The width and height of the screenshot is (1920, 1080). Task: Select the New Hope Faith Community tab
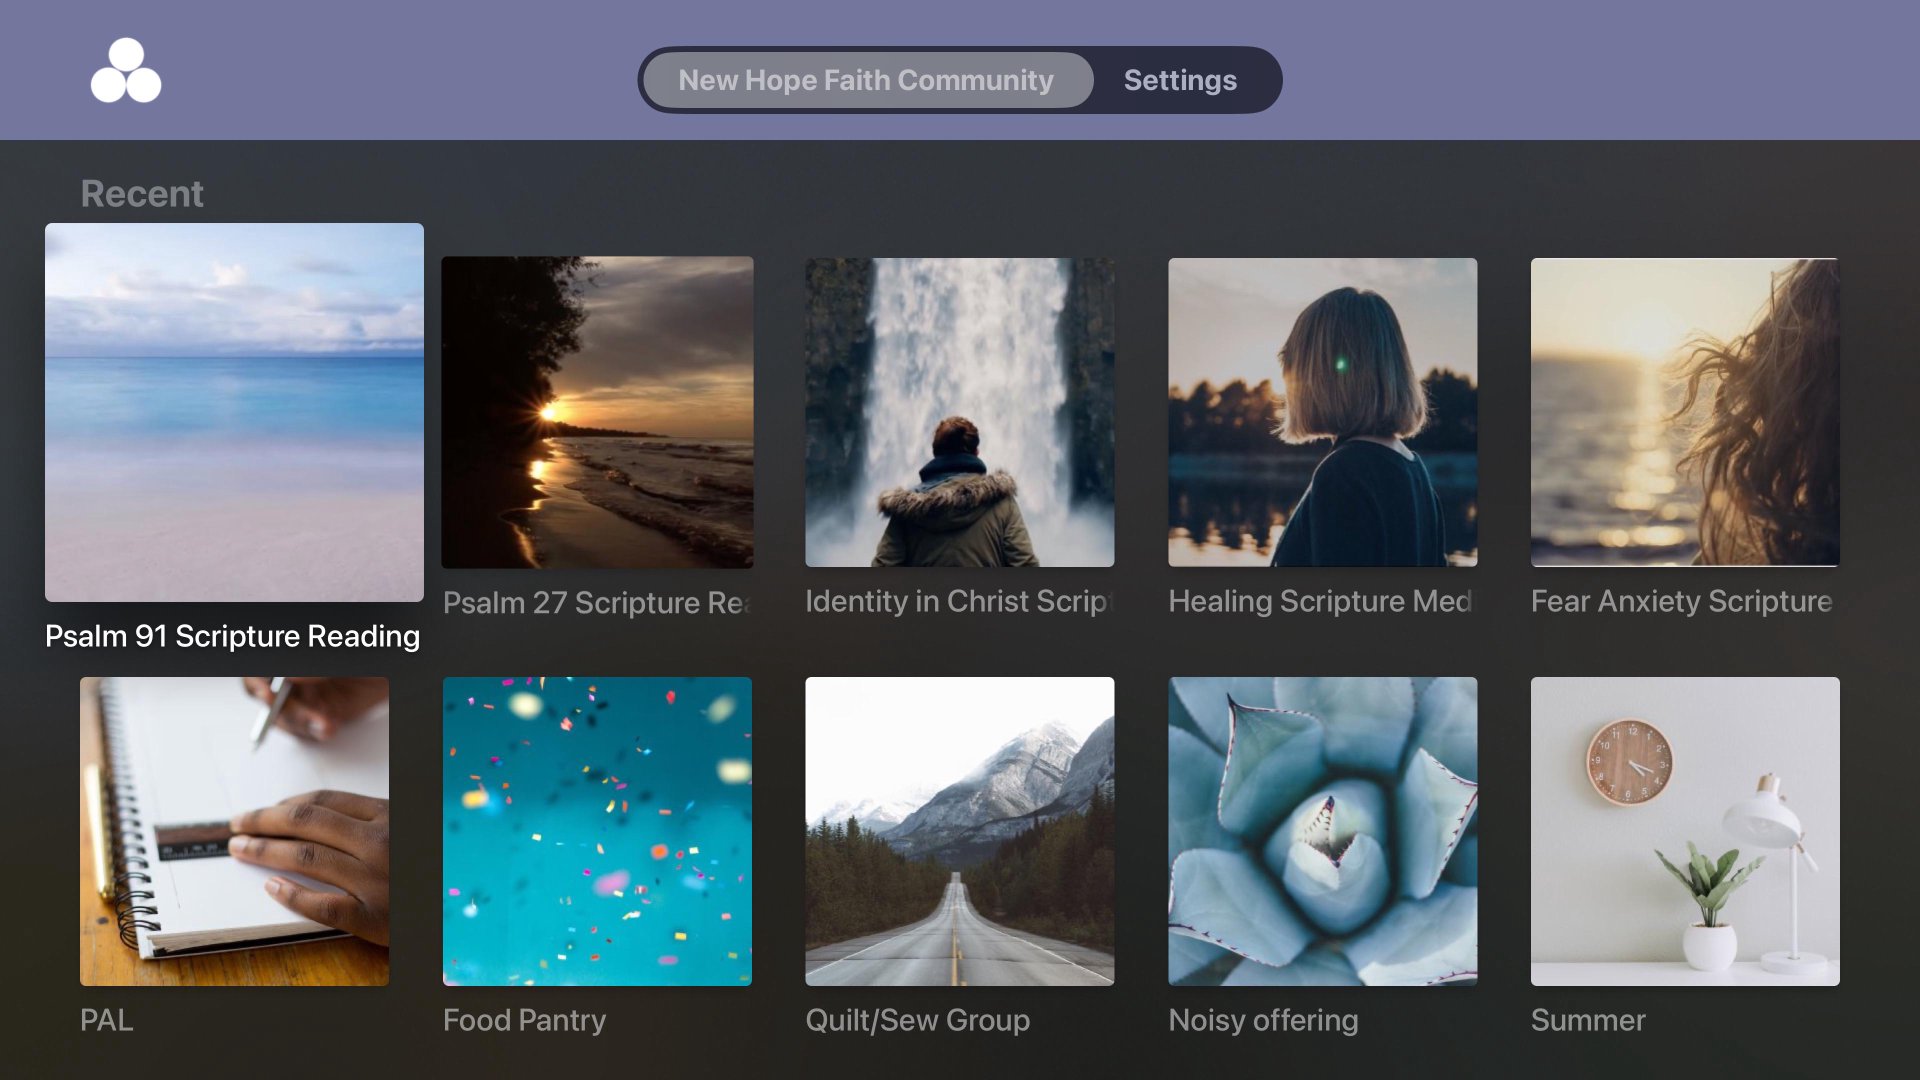click(x=866, y=80)
